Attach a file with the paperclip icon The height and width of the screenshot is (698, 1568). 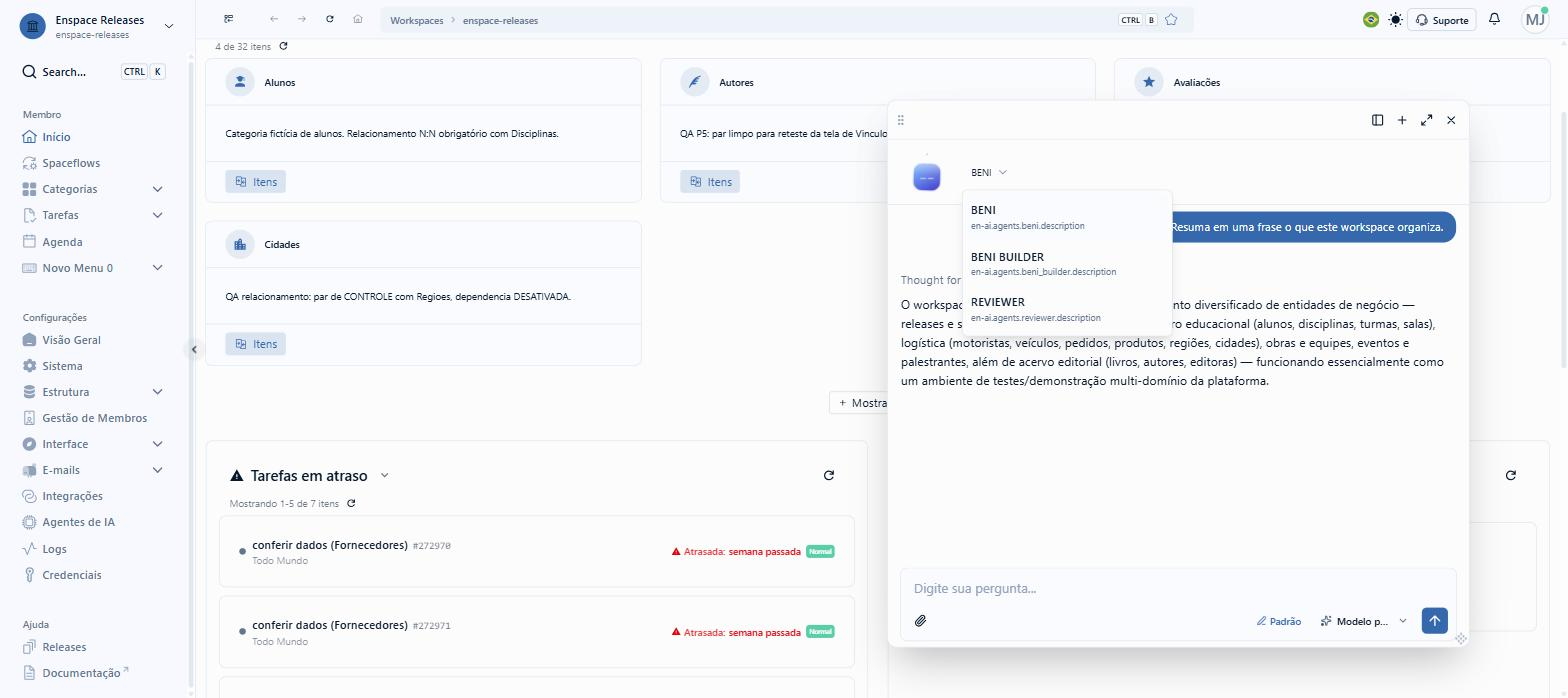pyautogui.click(x=921, y=621)
